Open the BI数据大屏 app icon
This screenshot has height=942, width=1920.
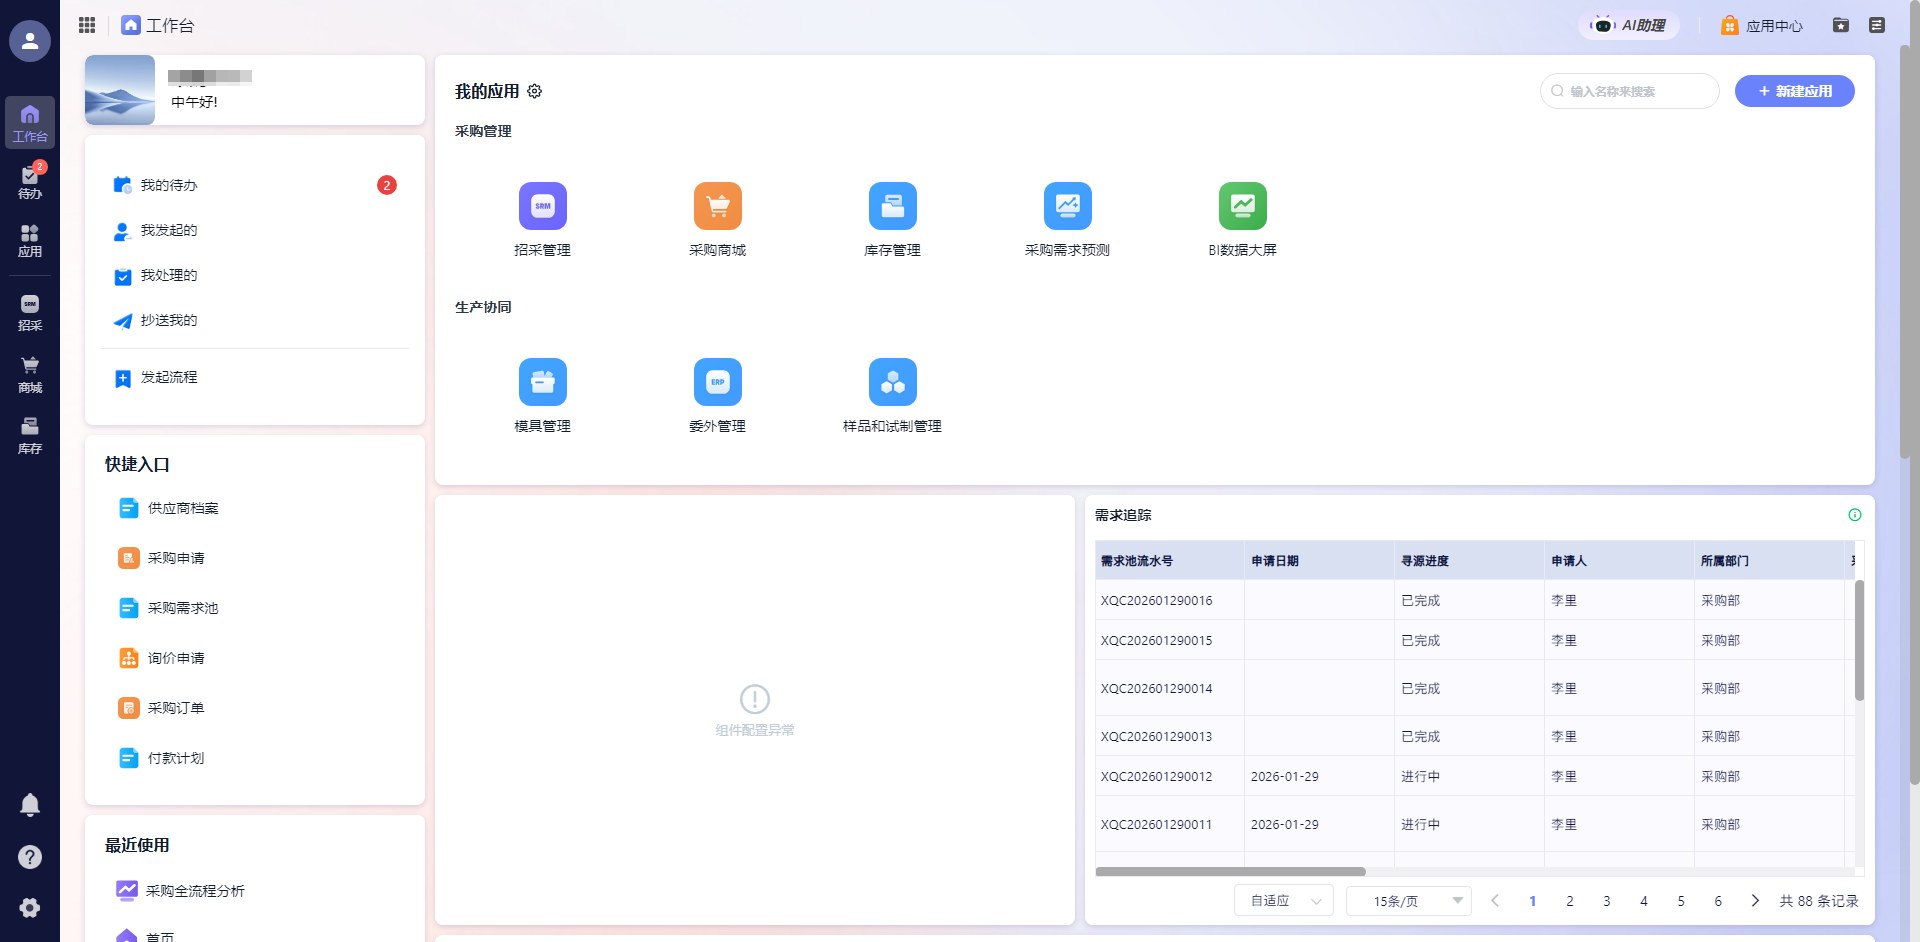click(x=1242, y=206)
